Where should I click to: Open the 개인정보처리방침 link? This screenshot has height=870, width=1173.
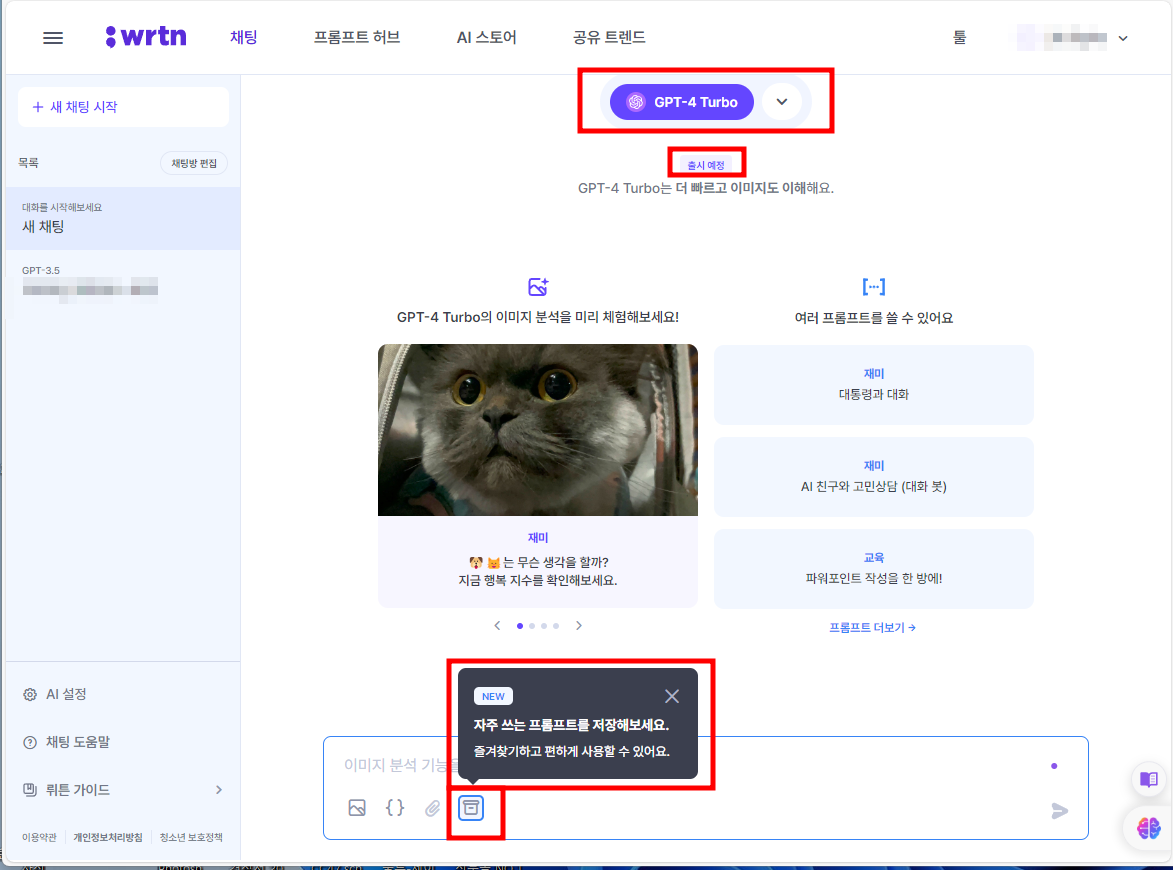[108, 837]
